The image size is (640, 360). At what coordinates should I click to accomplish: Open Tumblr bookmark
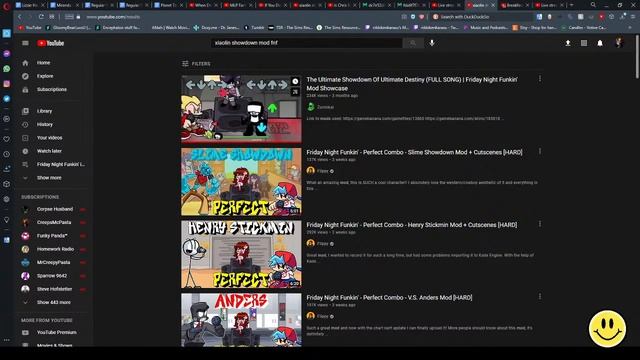click(254, 28)
